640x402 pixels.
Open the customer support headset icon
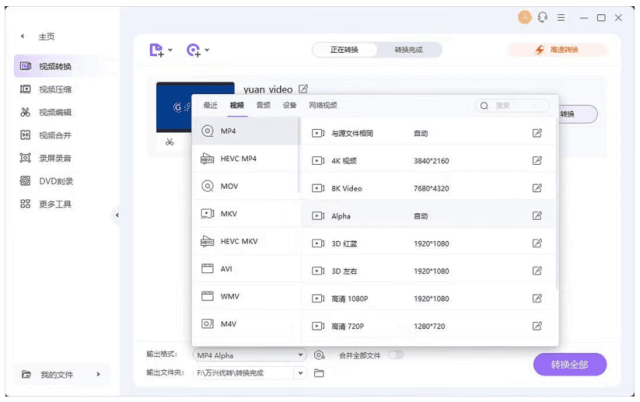(542, 17)
